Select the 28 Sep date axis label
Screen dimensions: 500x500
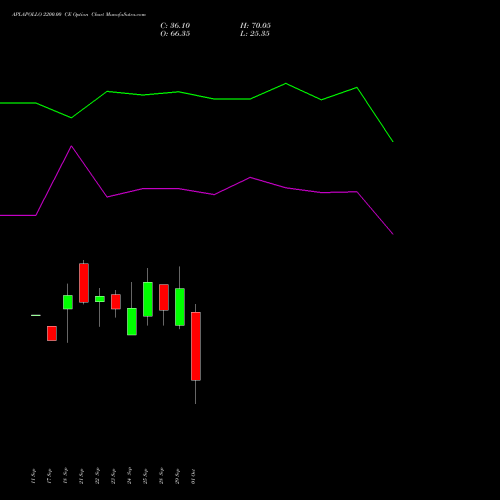coord(161,476)
